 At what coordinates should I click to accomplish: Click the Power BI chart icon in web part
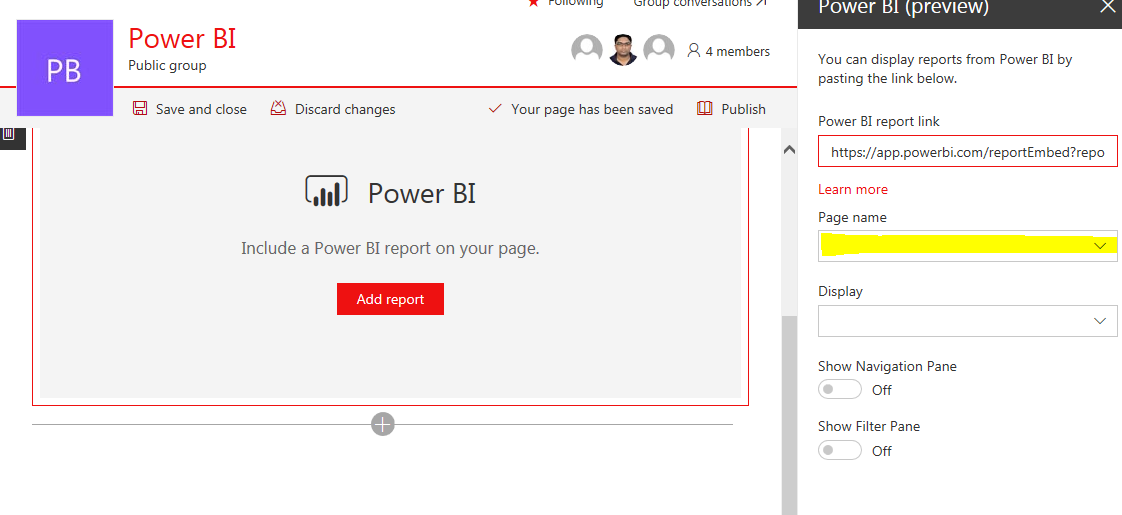point(326,191)
